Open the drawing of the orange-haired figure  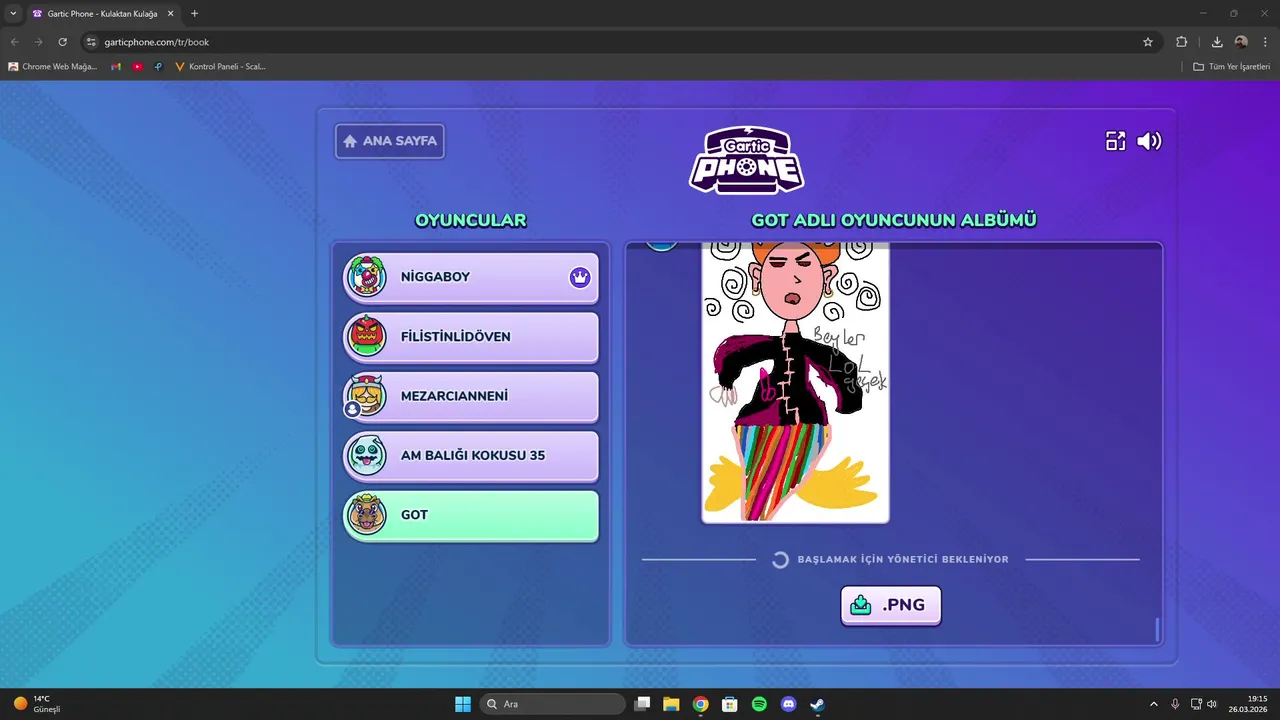(795, 383)
